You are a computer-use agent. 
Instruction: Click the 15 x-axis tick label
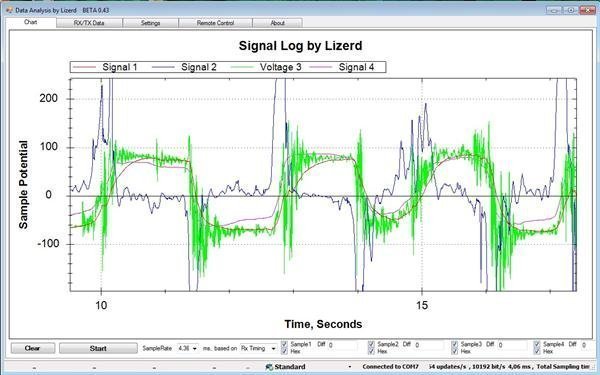coord(422,305)
